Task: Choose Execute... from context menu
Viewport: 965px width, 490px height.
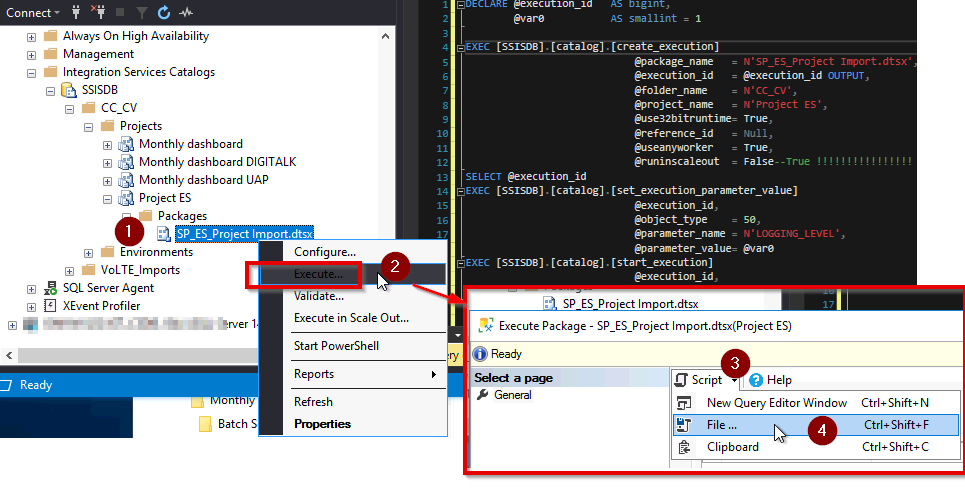Action: (x=353, y=274)
